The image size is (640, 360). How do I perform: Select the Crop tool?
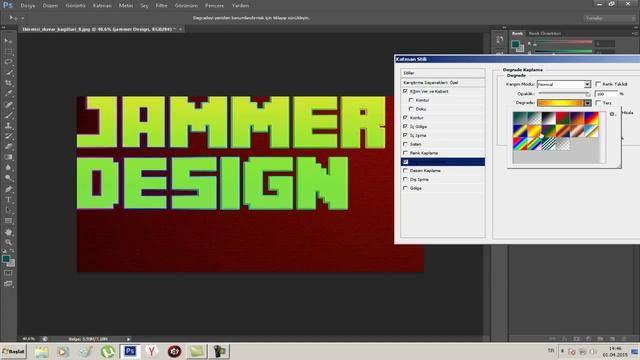8,83
